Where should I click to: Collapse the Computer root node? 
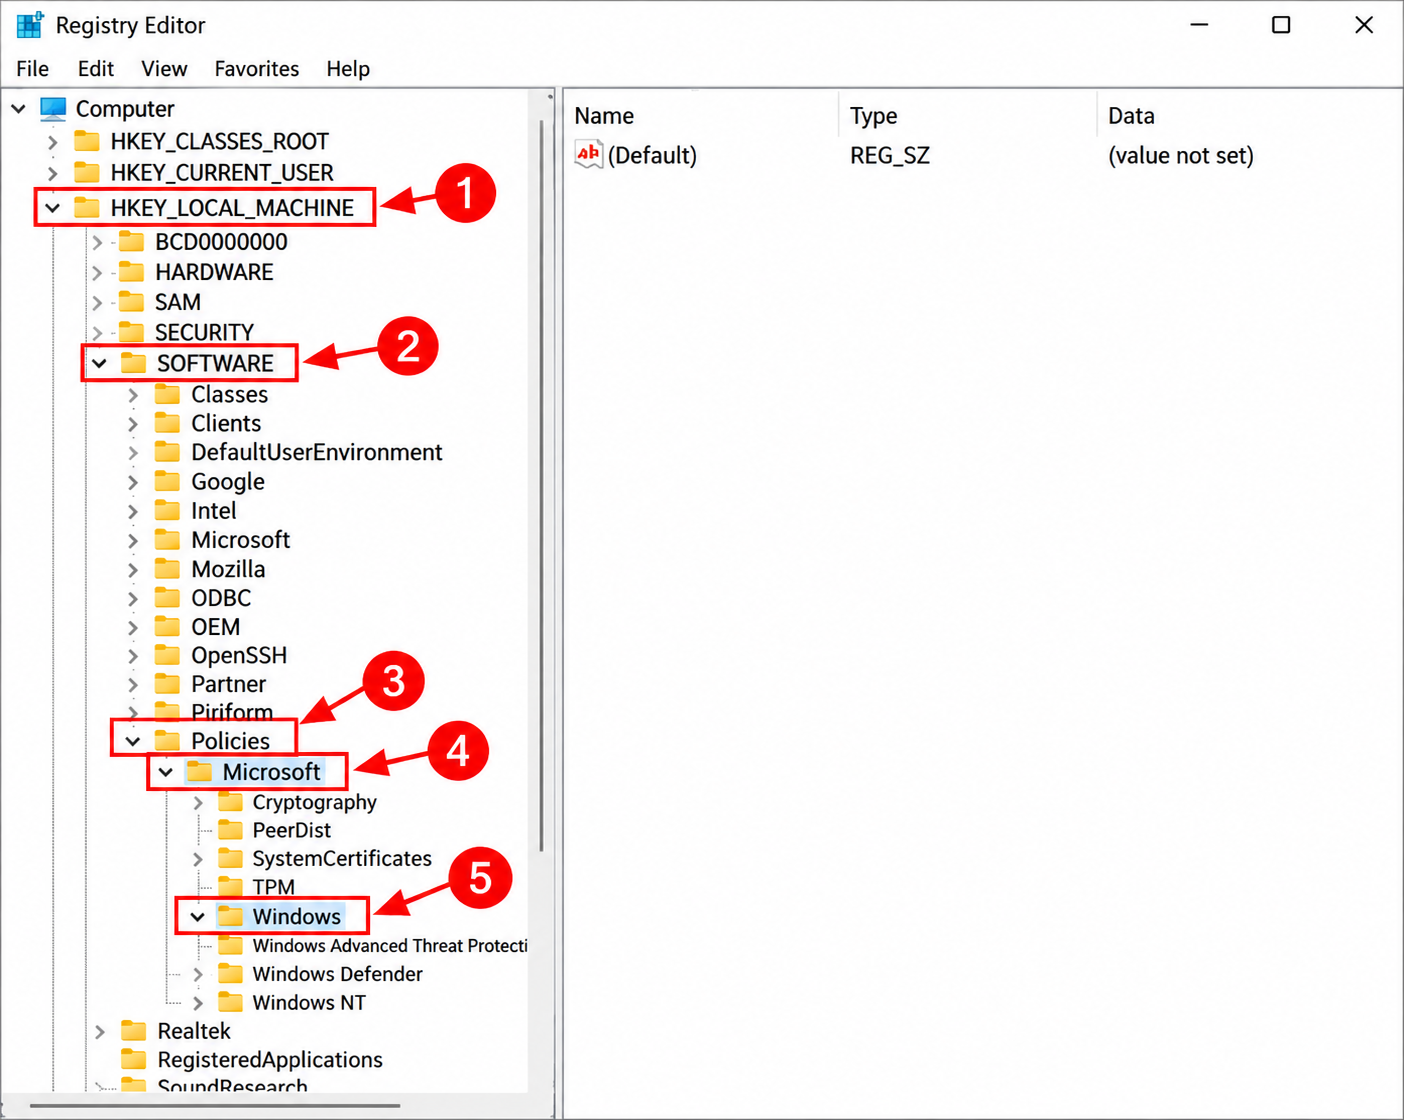tap(19, 108)
